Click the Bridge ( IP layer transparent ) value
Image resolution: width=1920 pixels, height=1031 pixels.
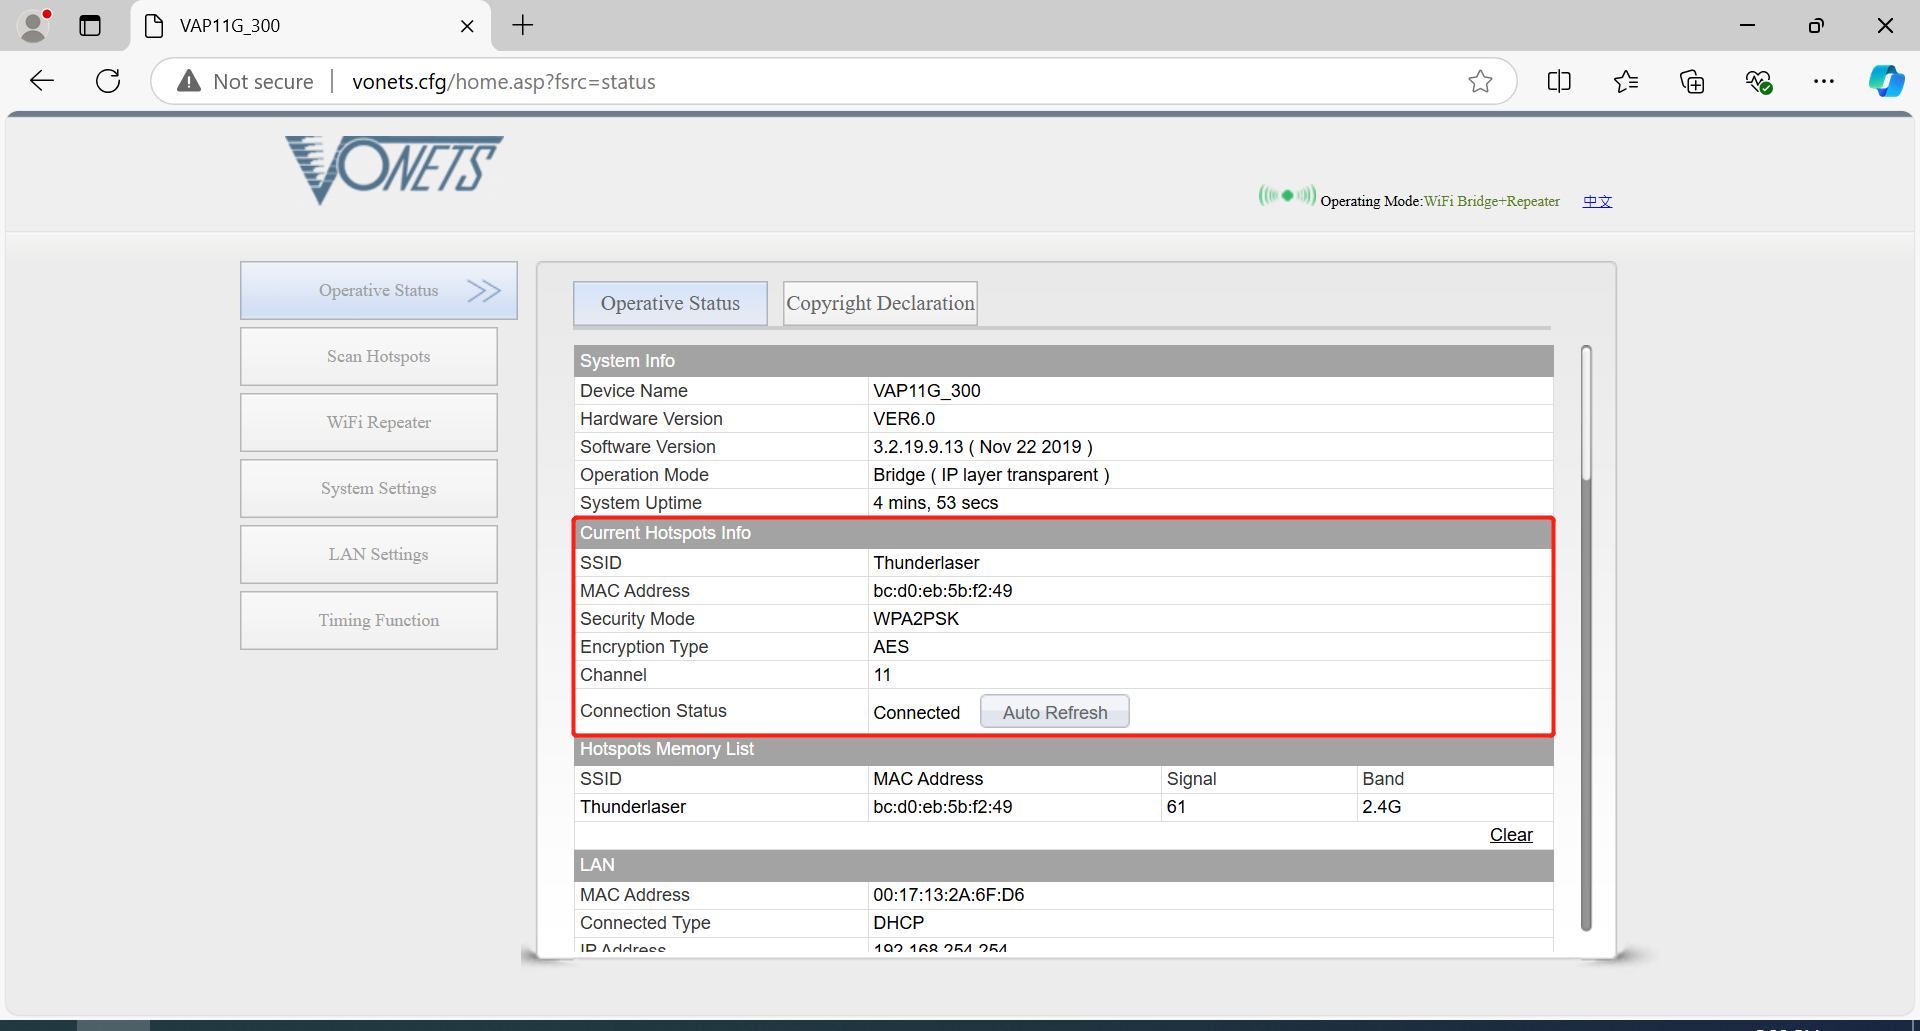coord(991,475)
